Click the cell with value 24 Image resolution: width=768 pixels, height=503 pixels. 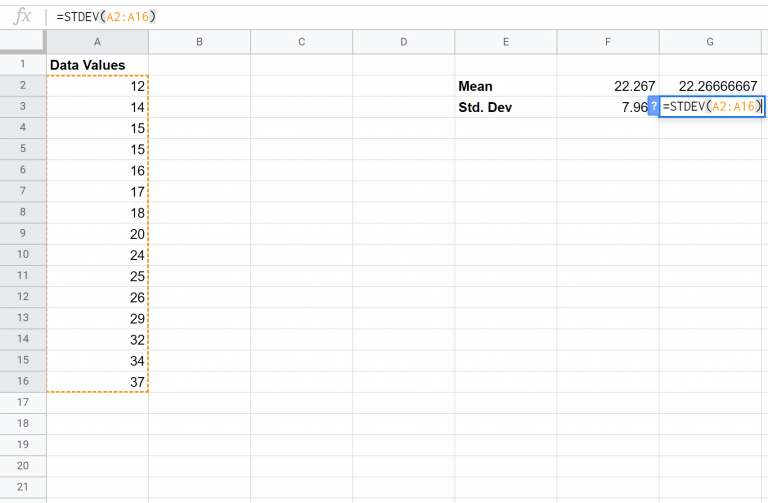click(x=97, y=254)
